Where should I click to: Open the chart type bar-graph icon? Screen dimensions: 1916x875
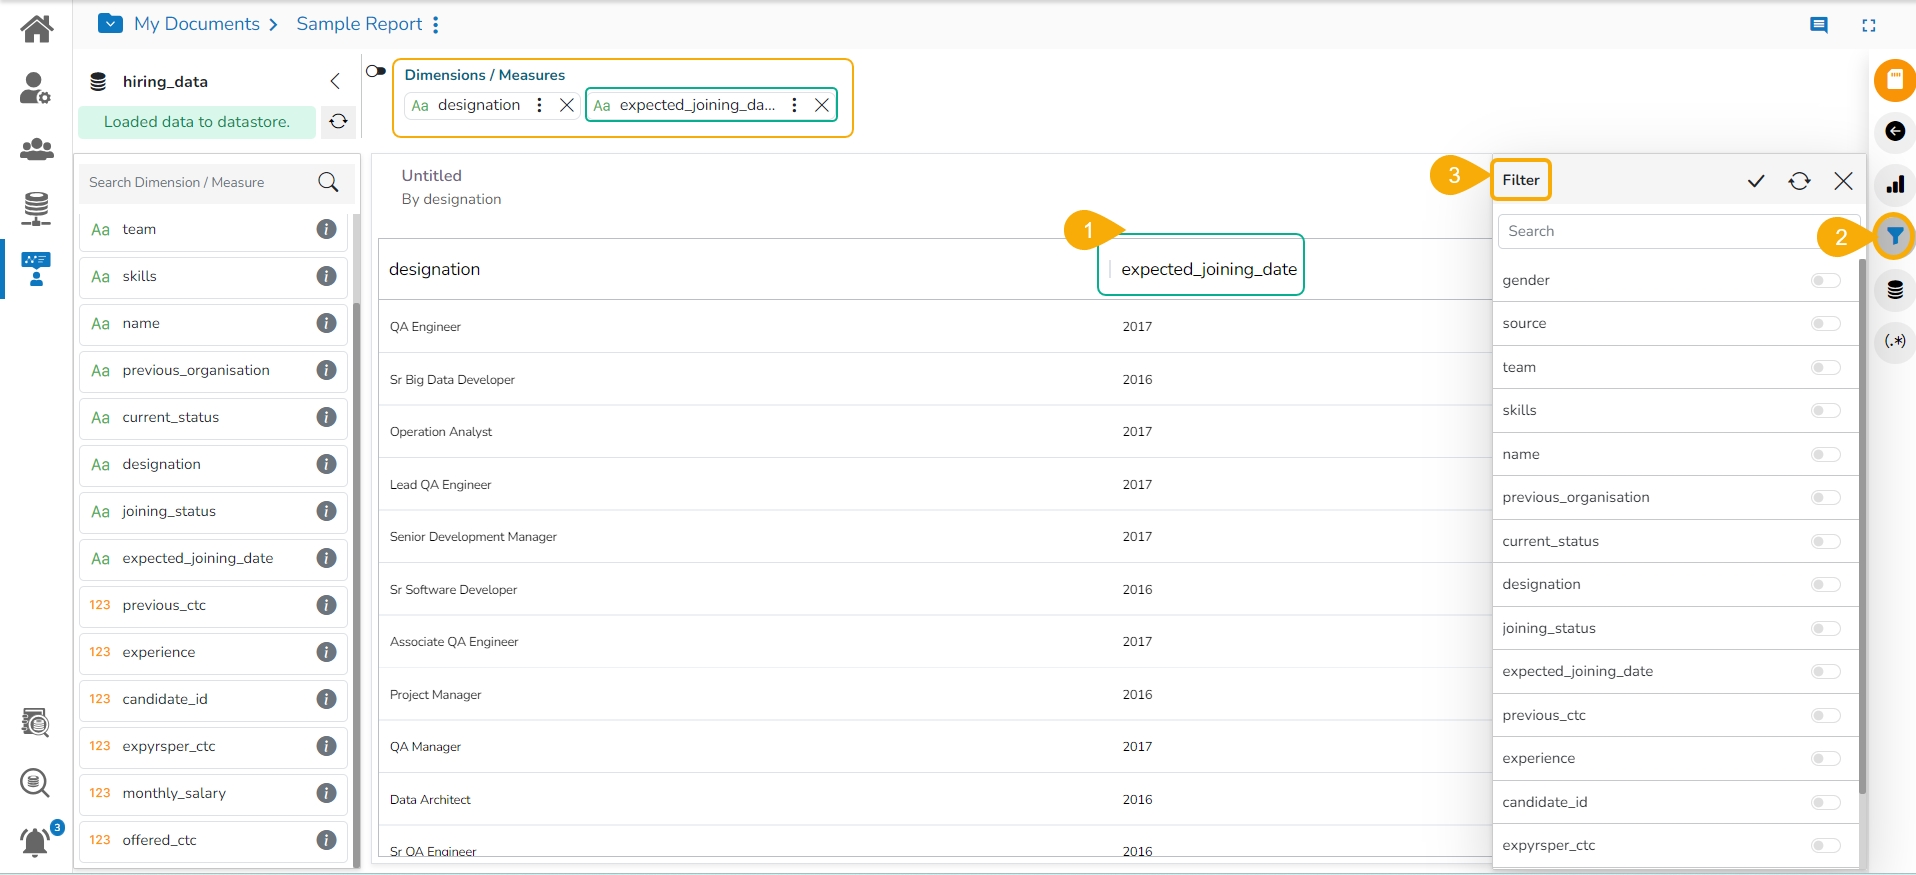click(1894, 185)
